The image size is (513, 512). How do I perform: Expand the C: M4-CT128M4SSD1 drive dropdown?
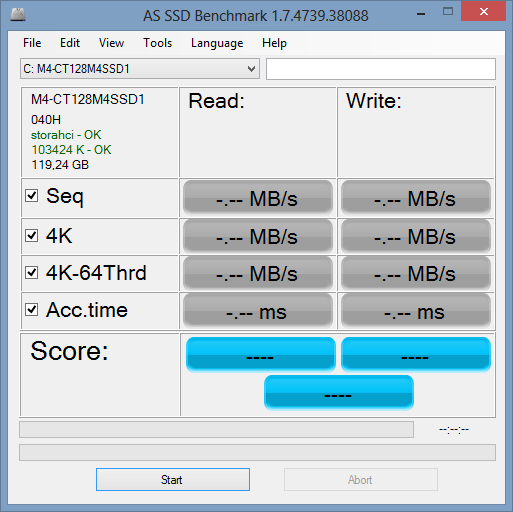pos(140,69)
